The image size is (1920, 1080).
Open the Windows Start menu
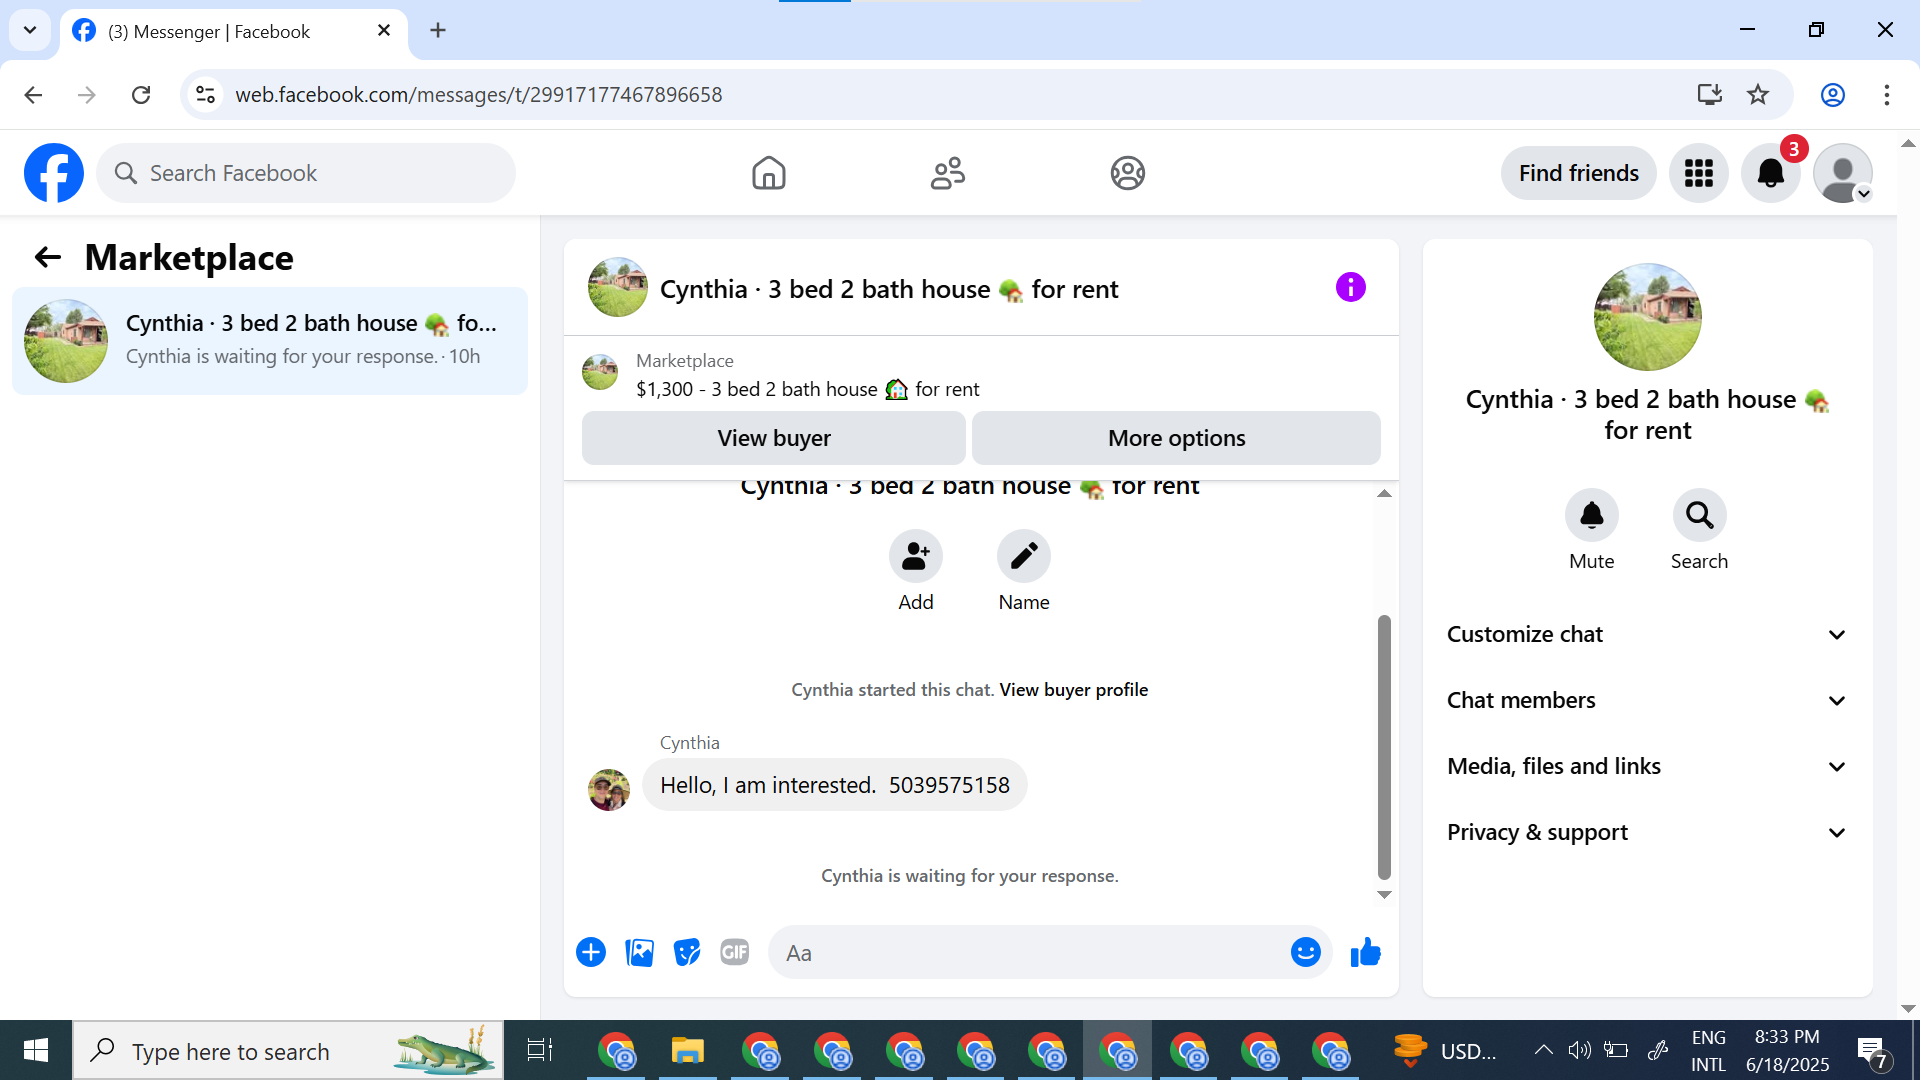coord(36,1050)
